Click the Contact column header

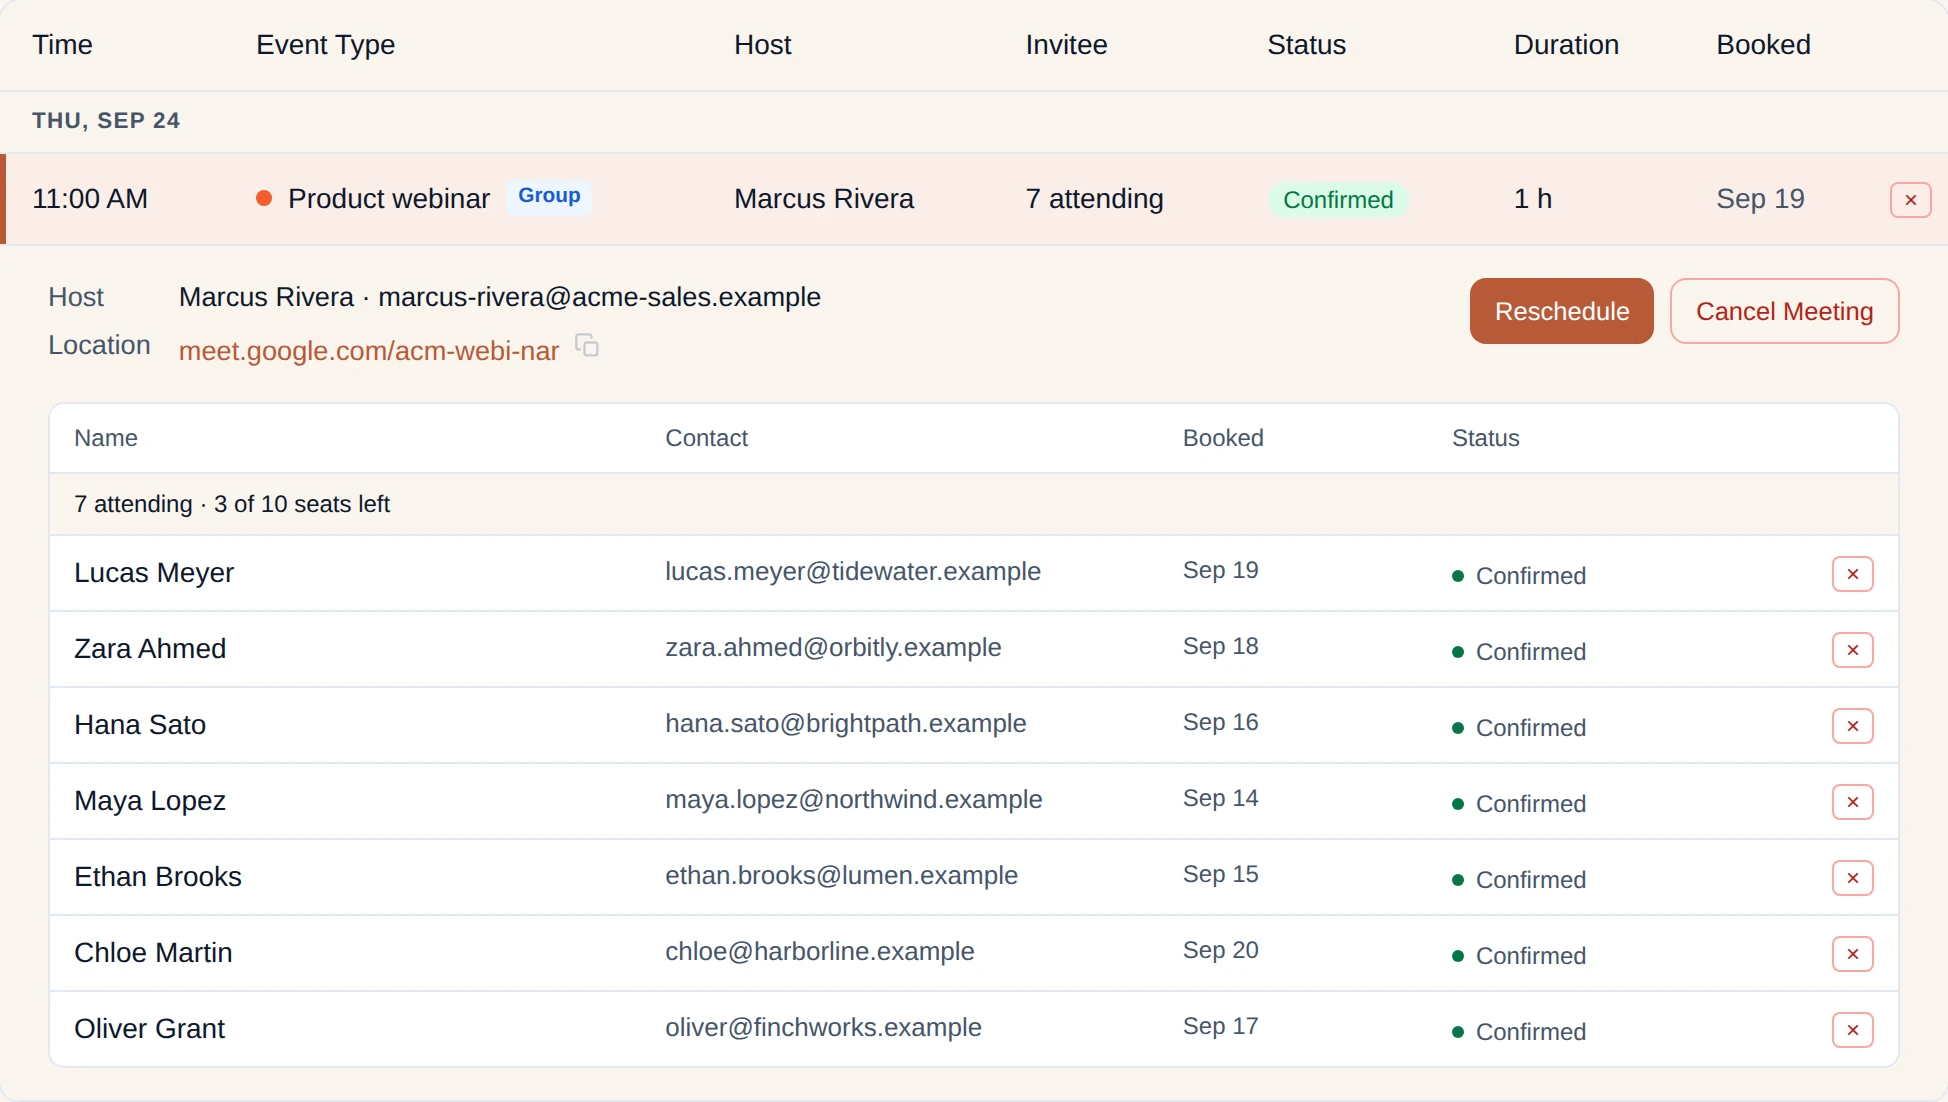click(706, 438)
